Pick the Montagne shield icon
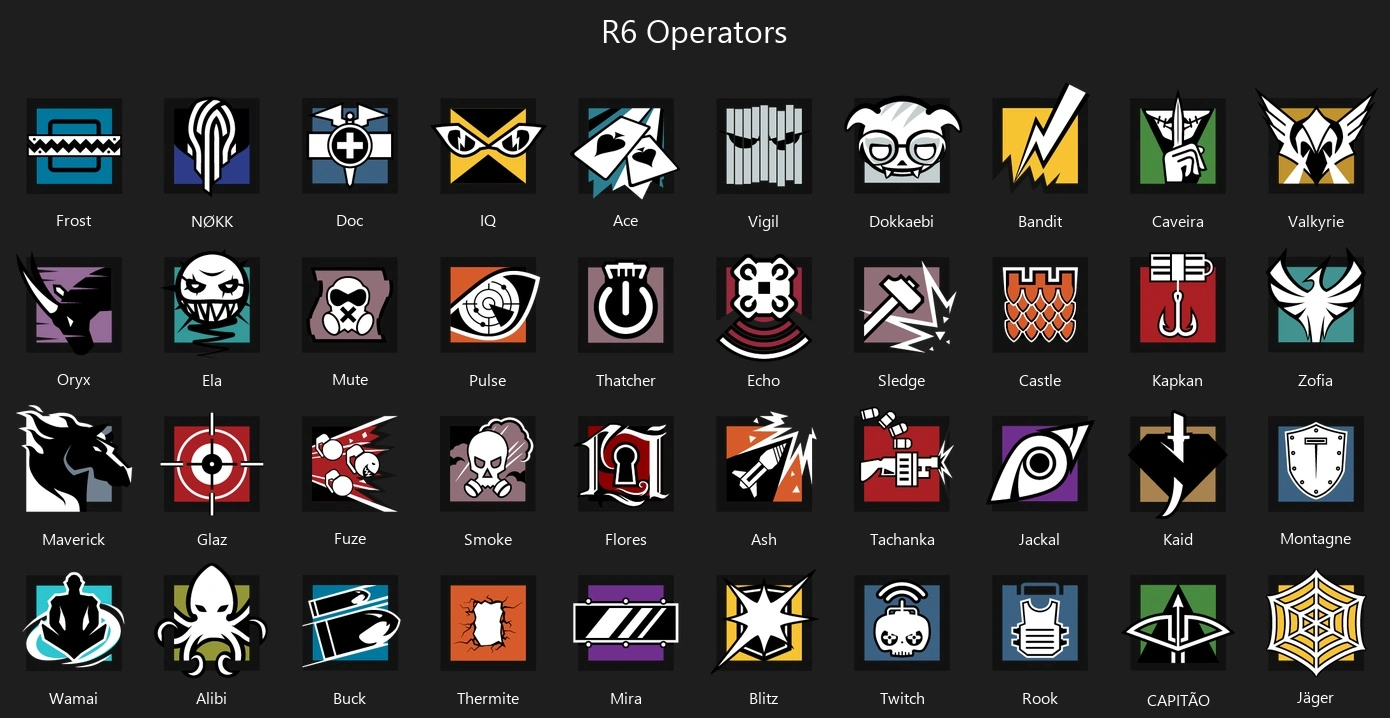 click(x=1316, y=464)
